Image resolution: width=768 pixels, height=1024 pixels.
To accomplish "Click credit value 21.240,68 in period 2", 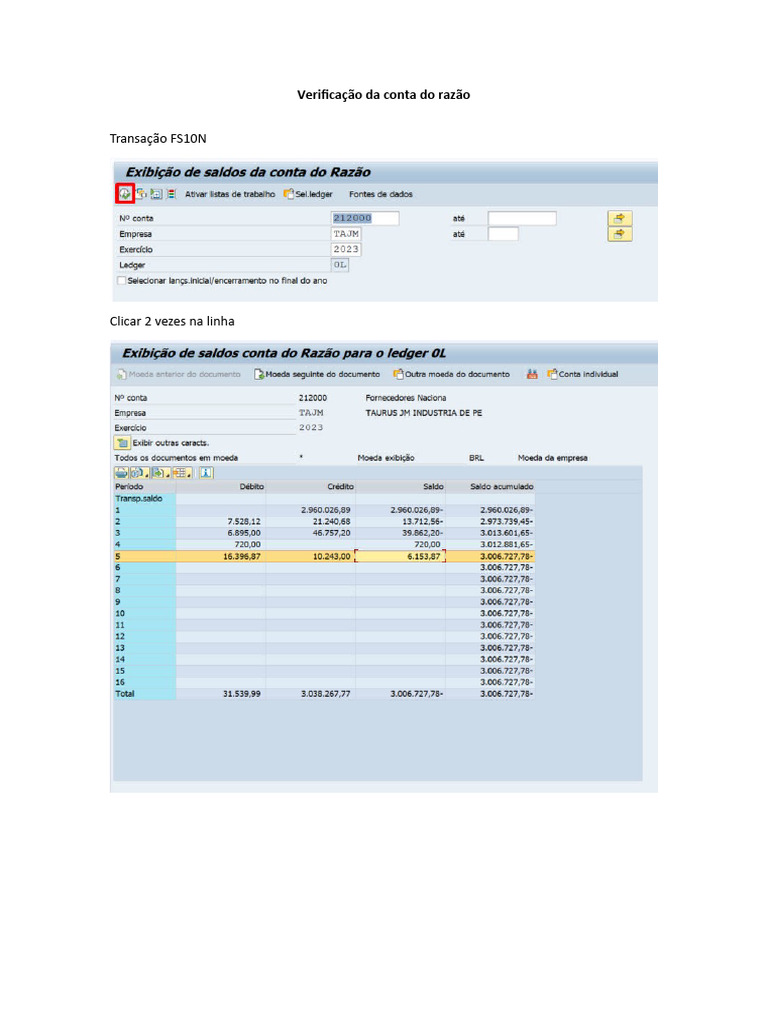I will pyautogui.click(x=331, y=522).
